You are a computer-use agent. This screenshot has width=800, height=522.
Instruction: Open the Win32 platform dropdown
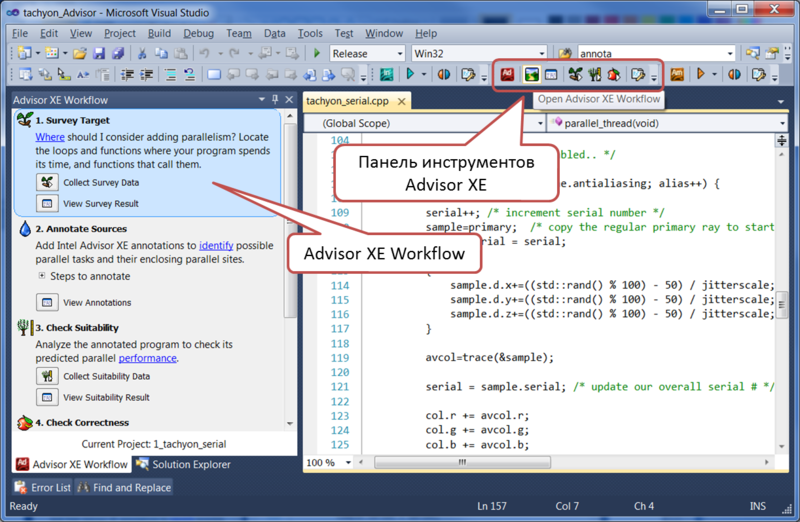click(x=542, y=53)
